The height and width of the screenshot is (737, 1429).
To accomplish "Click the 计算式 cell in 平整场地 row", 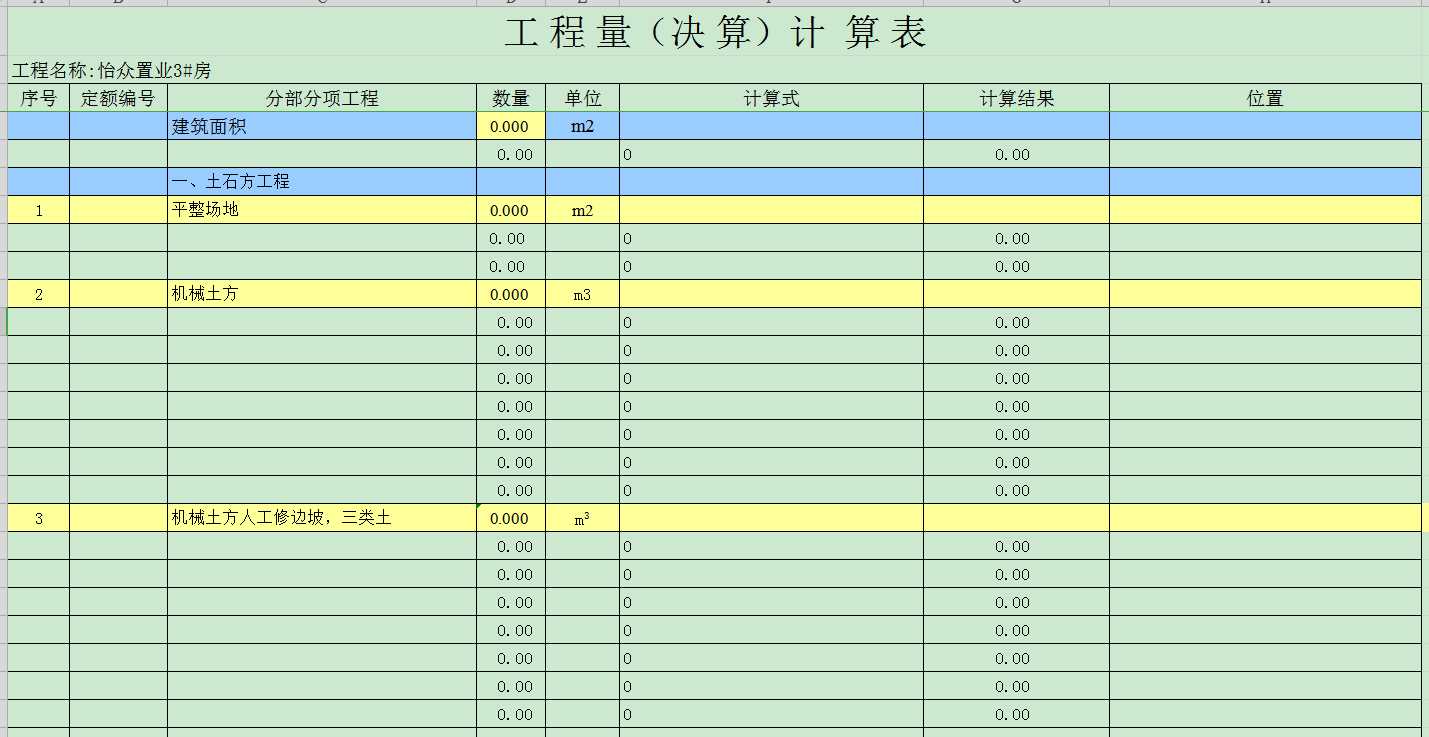I will click(x=771, y=210).
